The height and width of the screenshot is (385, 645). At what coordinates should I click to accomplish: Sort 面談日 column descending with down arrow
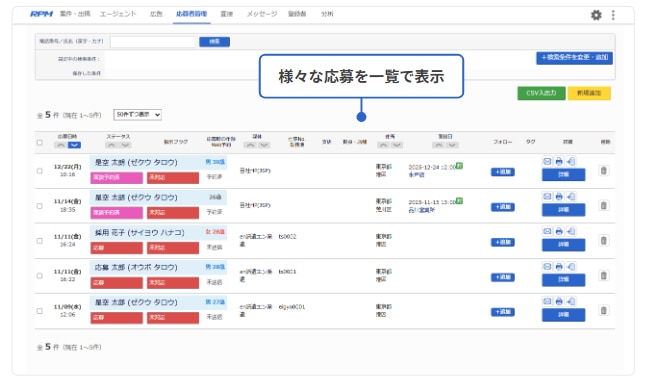pos(452,145)
